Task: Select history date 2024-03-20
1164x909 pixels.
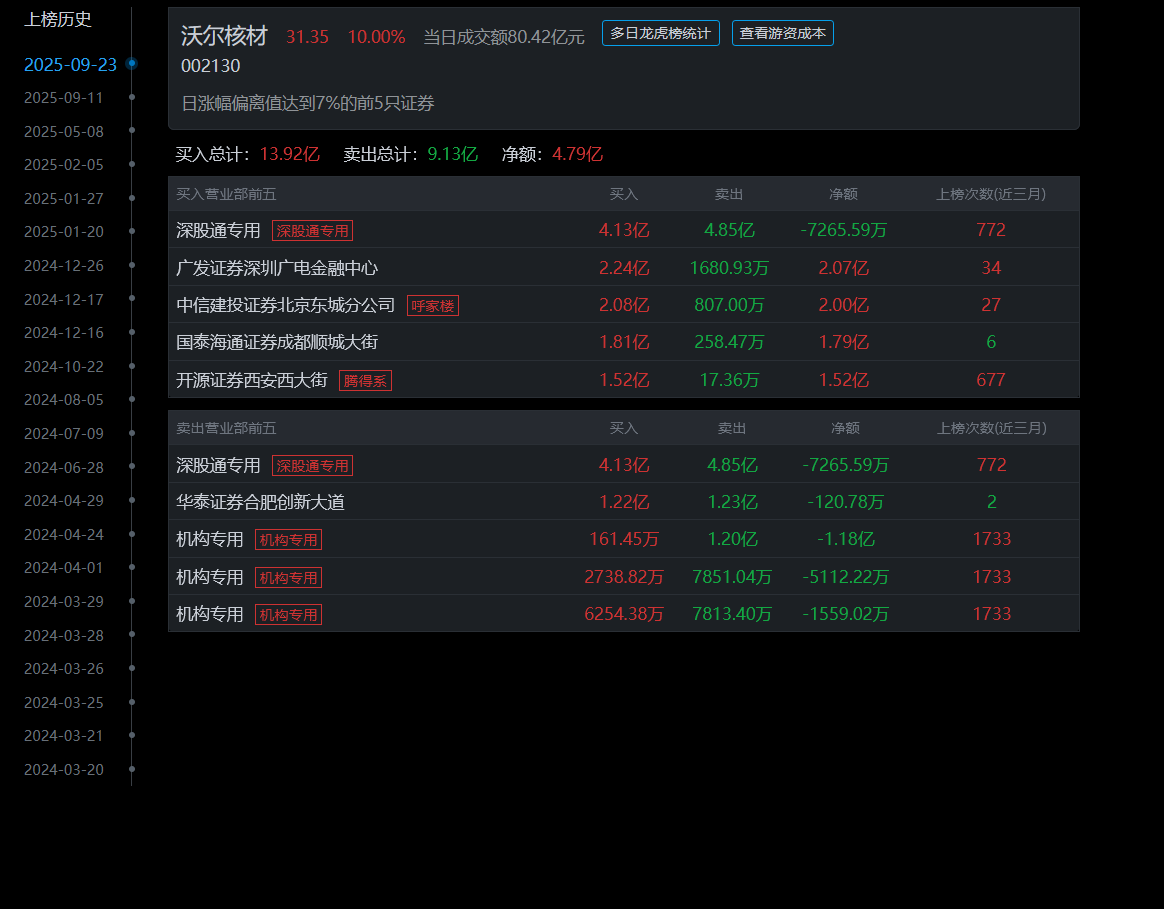Action: pos(64,769)
